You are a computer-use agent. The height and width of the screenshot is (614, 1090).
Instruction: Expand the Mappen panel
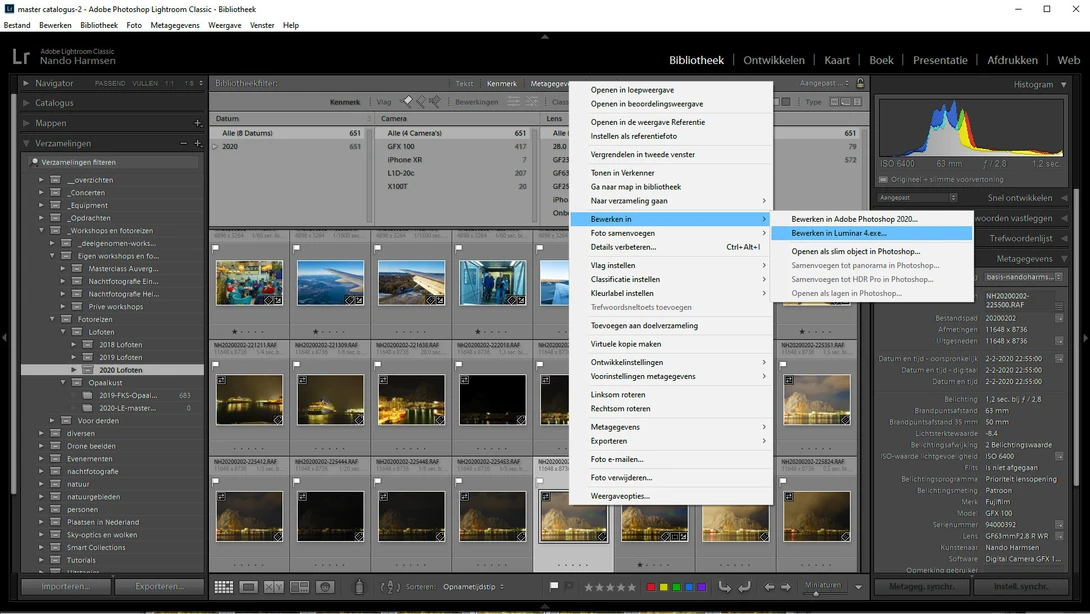tap(26, 123)
